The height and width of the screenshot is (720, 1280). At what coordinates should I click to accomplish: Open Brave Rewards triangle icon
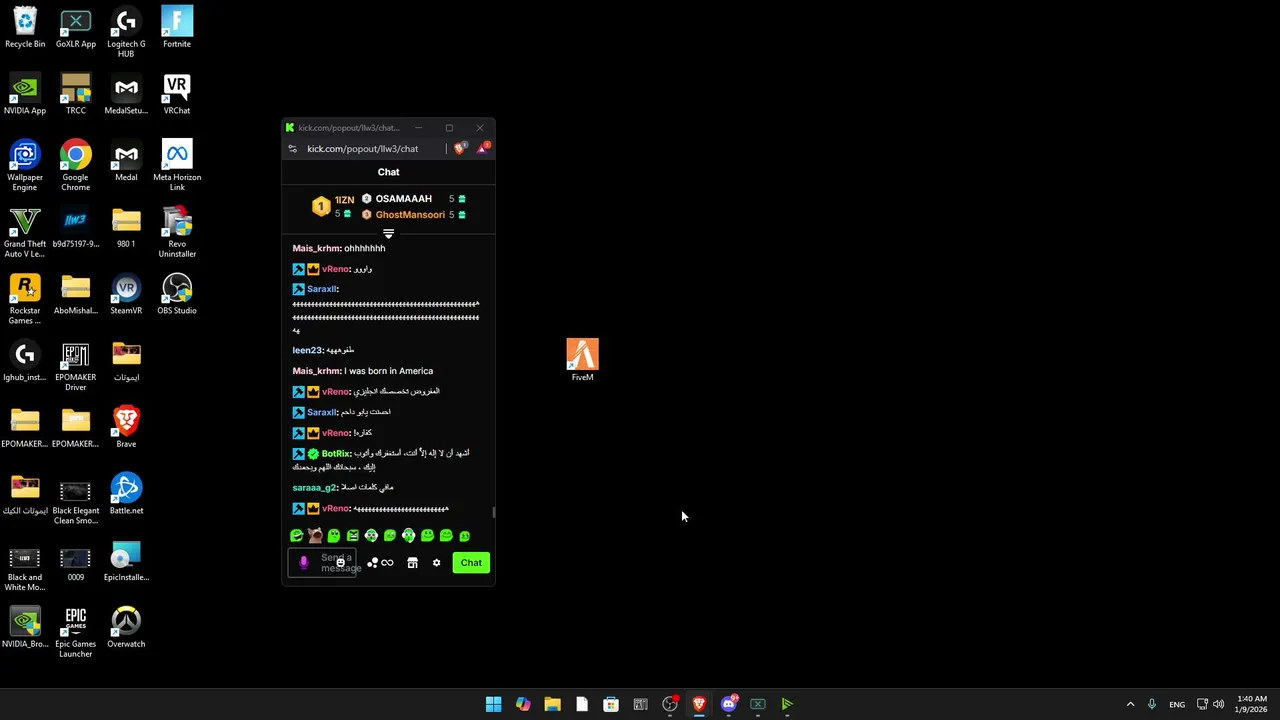[483, 148]
